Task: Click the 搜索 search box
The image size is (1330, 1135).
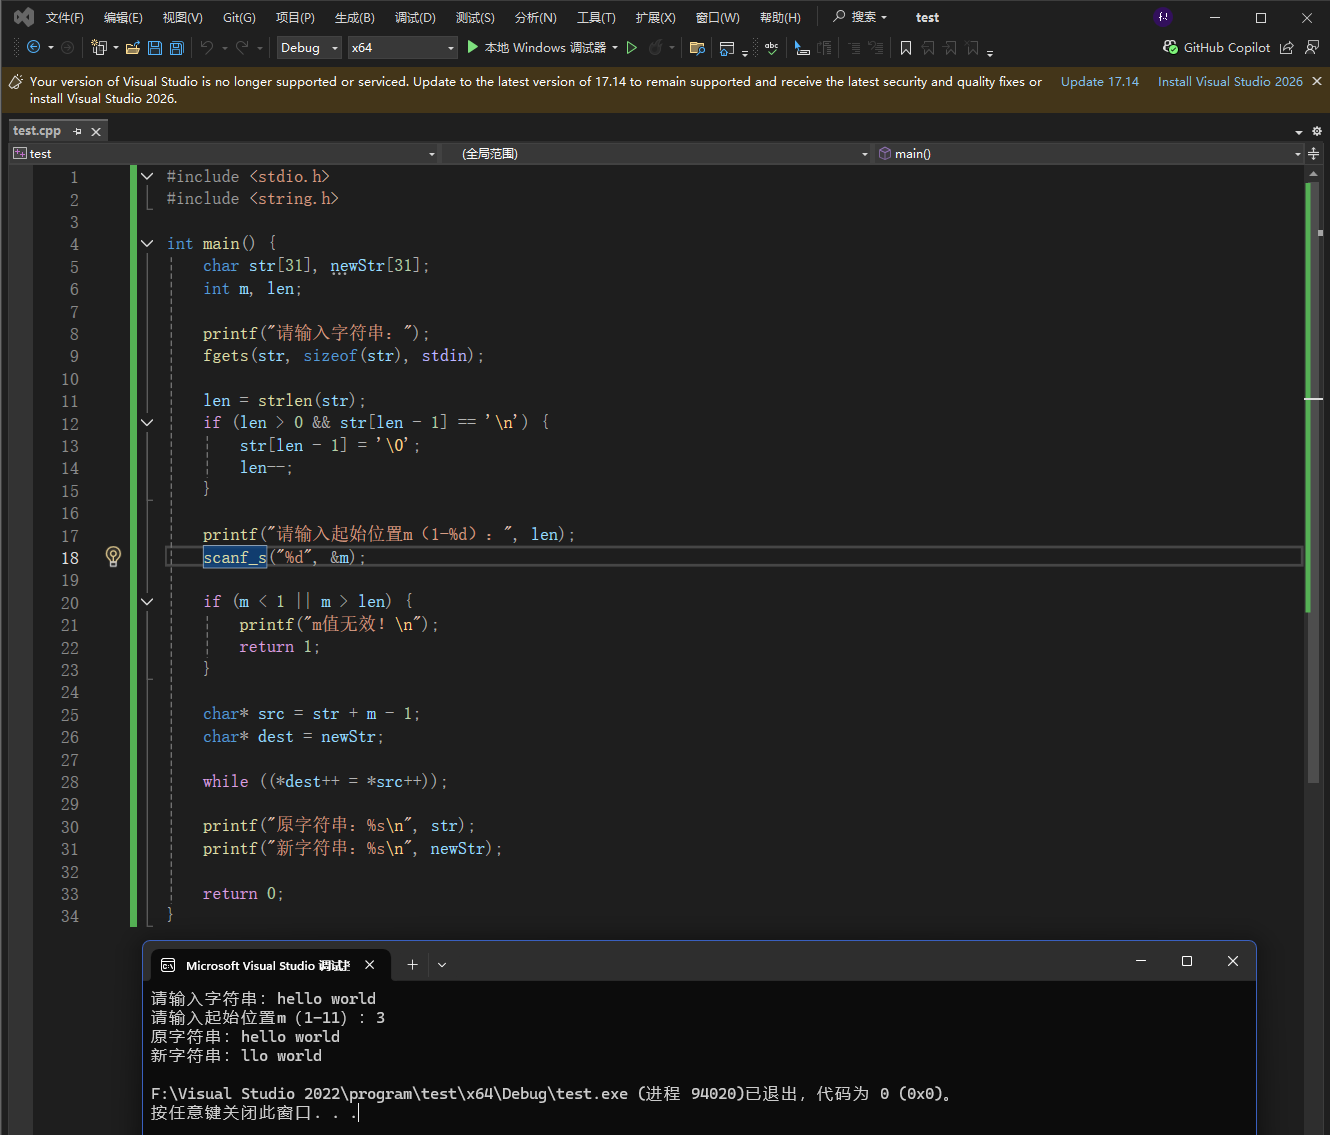Action: 861,17
